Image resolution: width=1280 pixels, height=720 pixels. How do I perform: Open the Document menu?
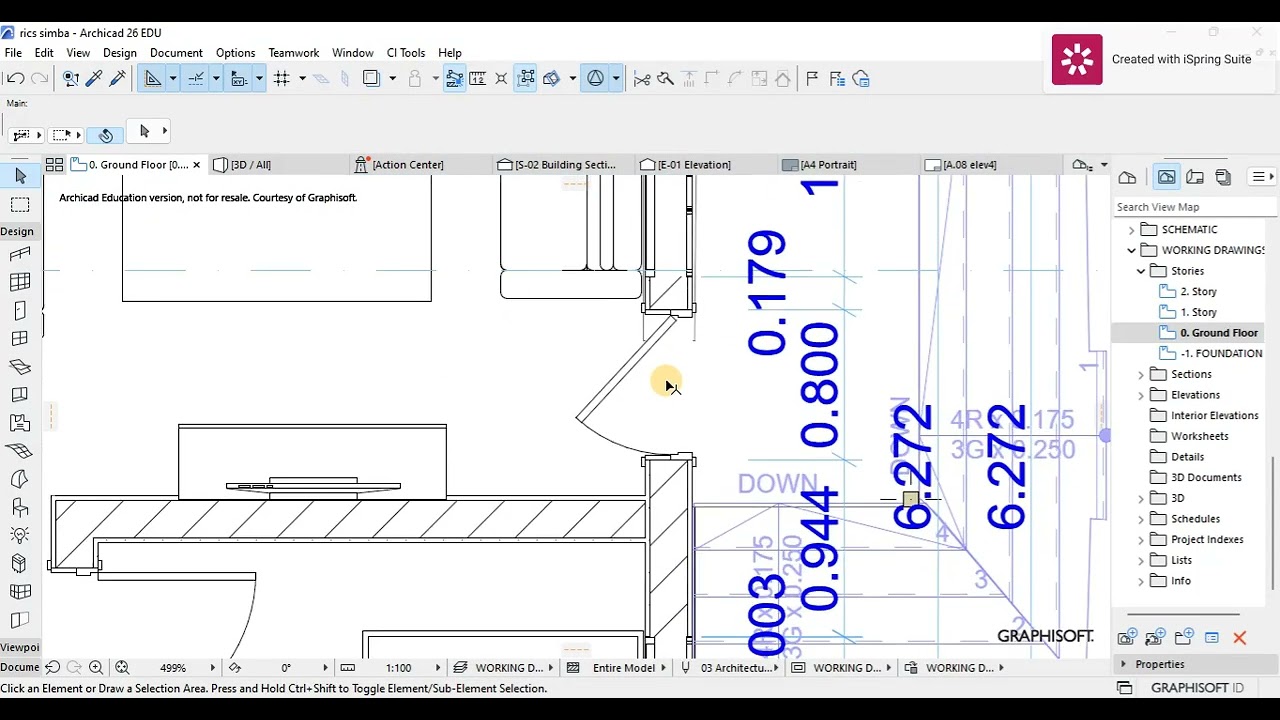(x=176, y=53)
